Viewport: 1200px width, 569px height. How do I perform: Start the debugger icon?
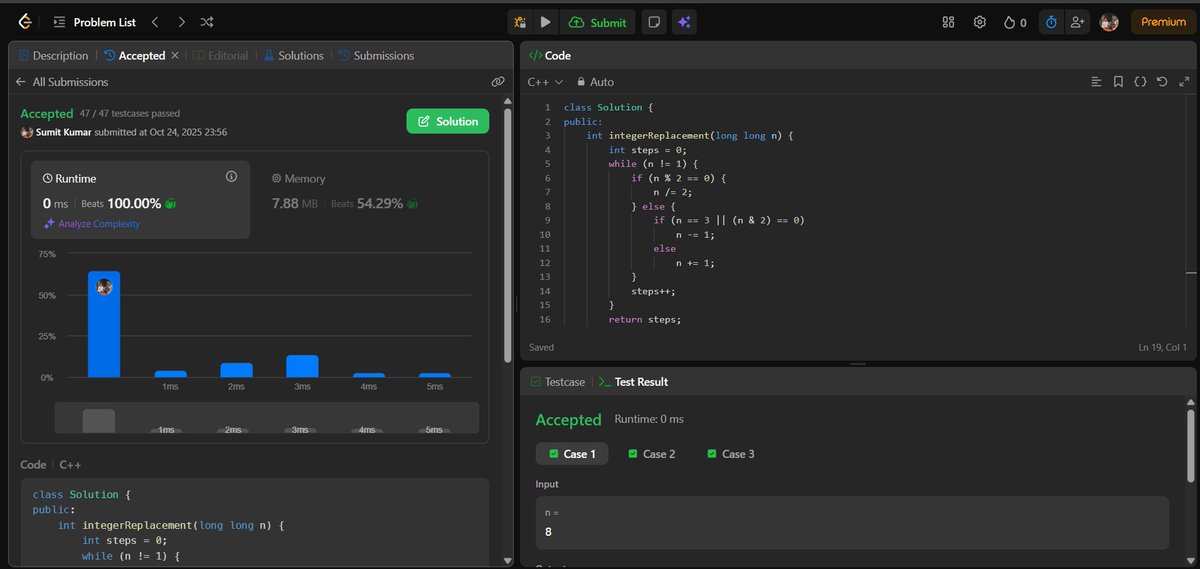(520, 22)
